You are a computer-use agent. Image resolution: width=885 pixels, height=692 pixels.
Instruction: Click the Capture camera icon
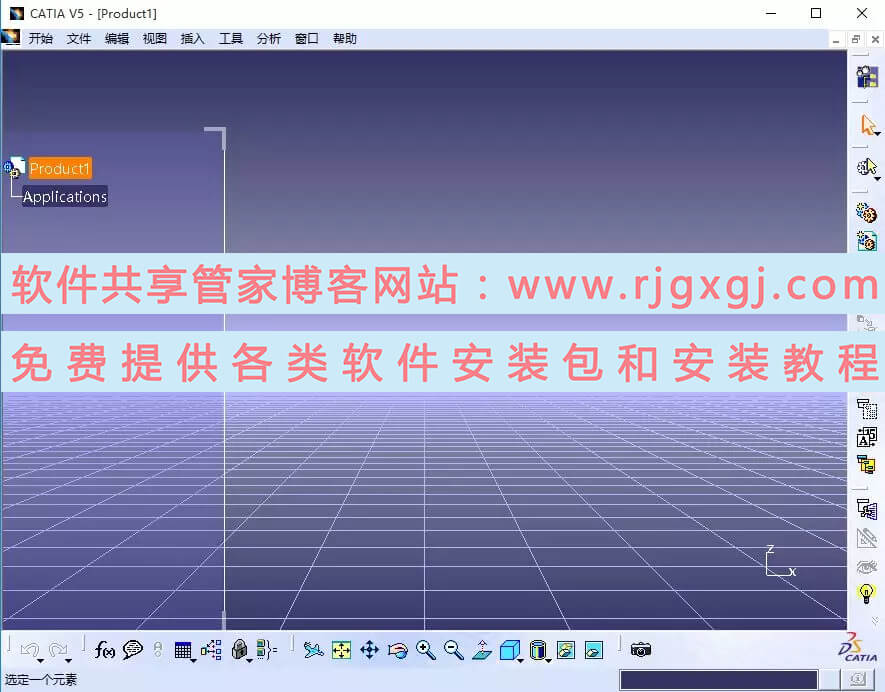641,650
